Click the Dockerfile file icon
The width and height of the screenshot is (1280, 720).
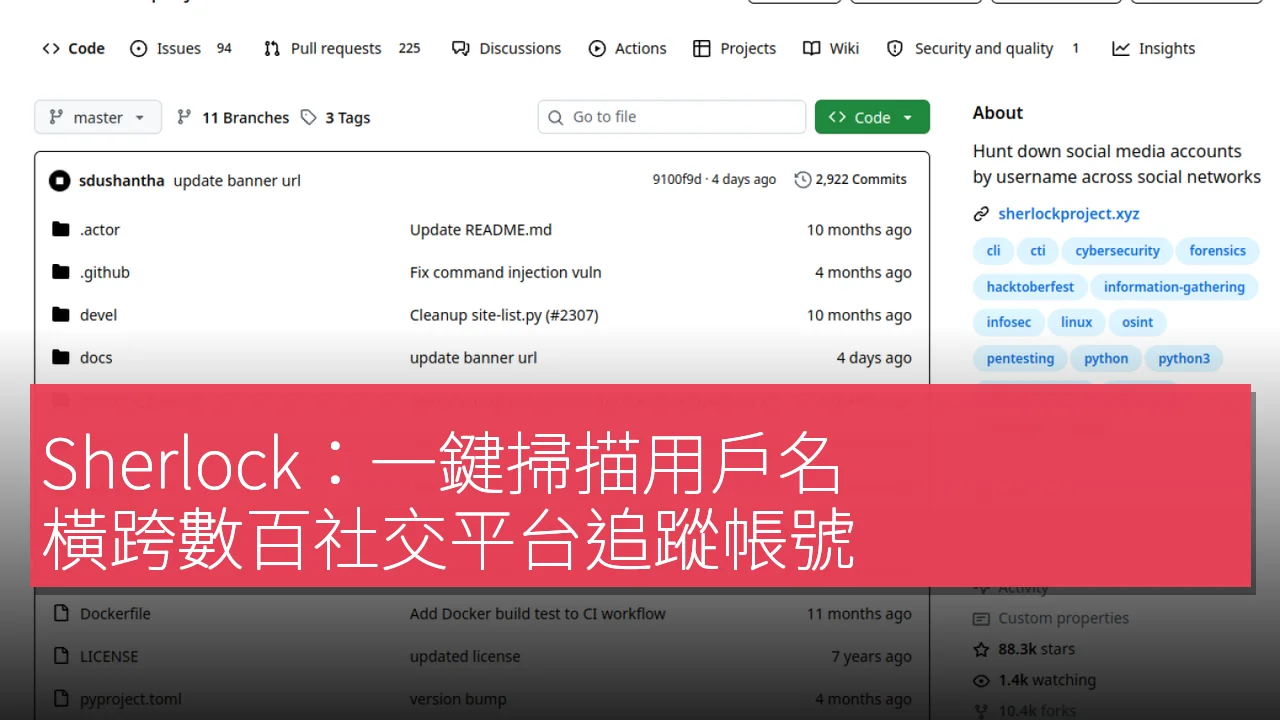[61, 614]
